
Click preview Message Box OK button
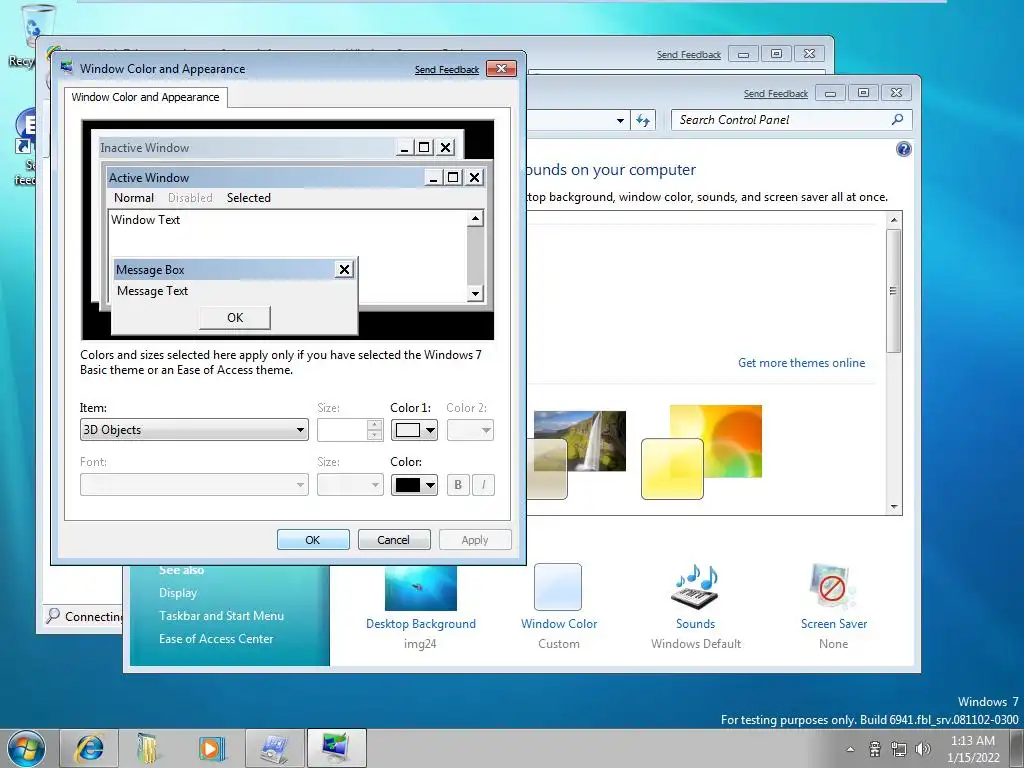coord(234,317)
